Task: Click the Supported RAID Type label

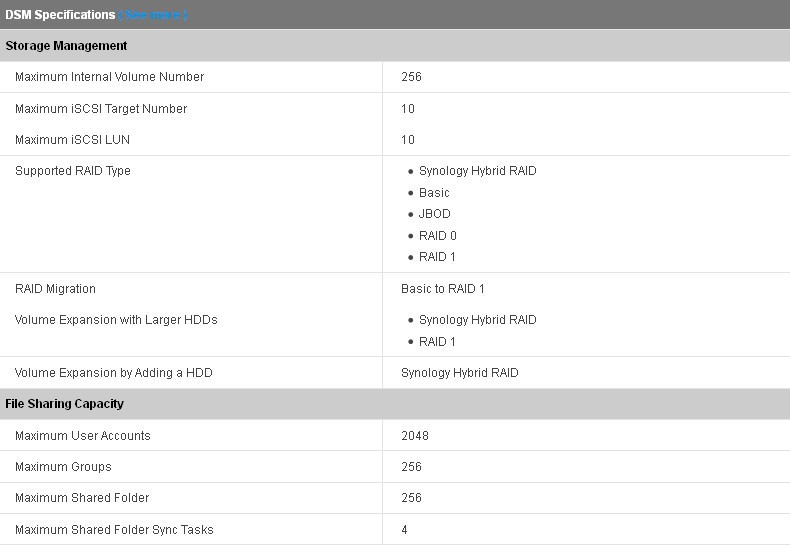Action: tap(73, 171)
